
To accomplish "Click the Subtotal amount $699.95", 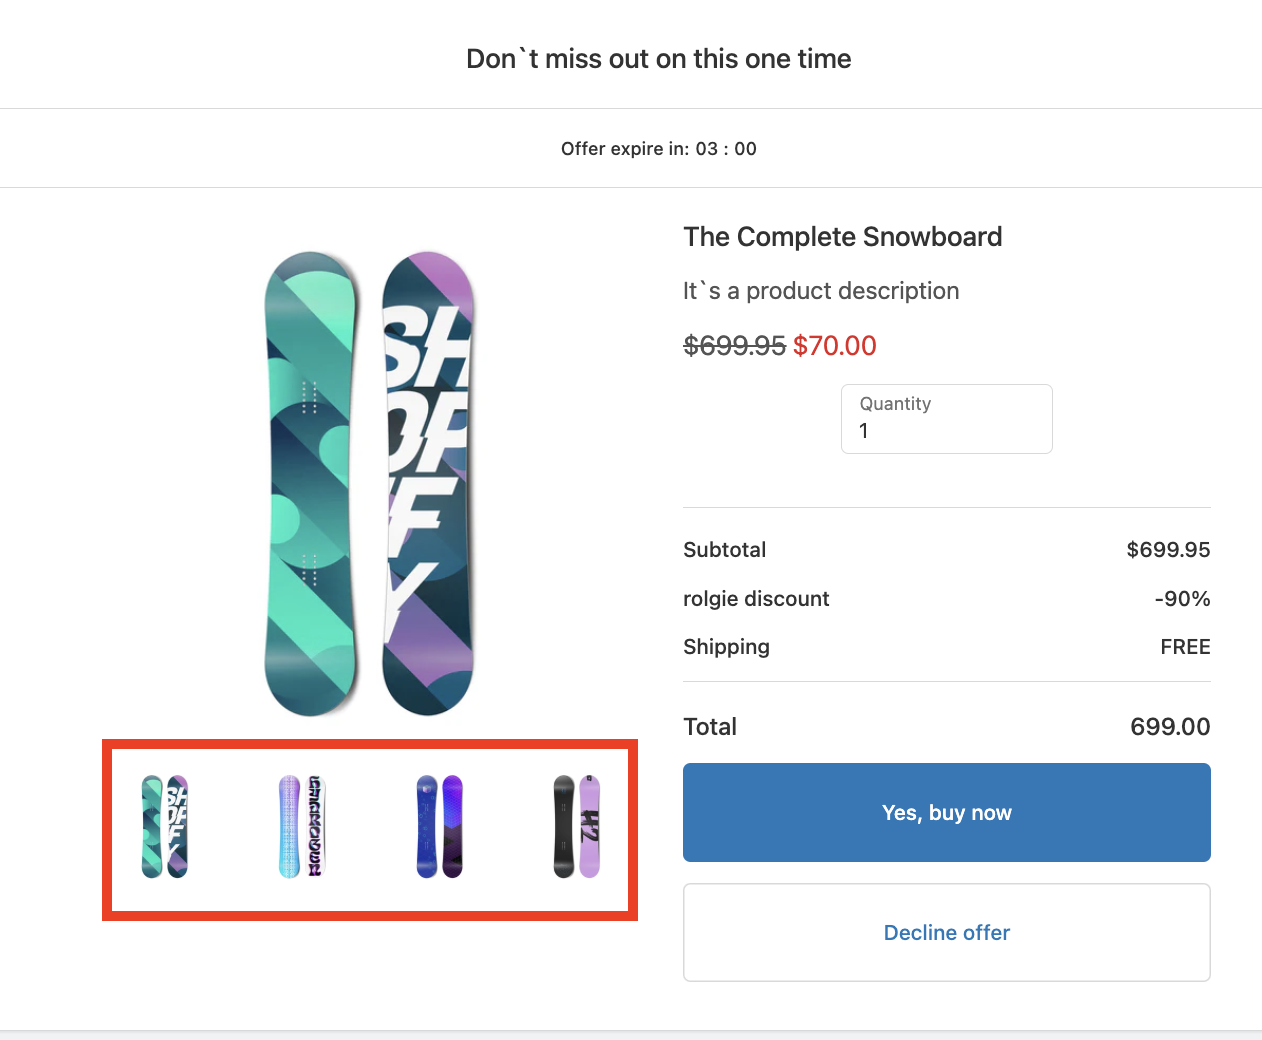I will point(1167,550).
